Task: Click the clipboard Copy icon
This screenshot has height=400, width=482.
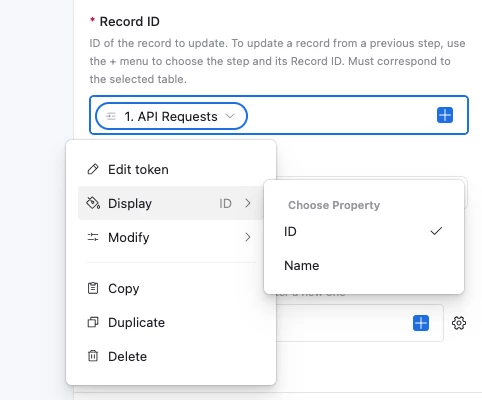Action: pos(93,288)
